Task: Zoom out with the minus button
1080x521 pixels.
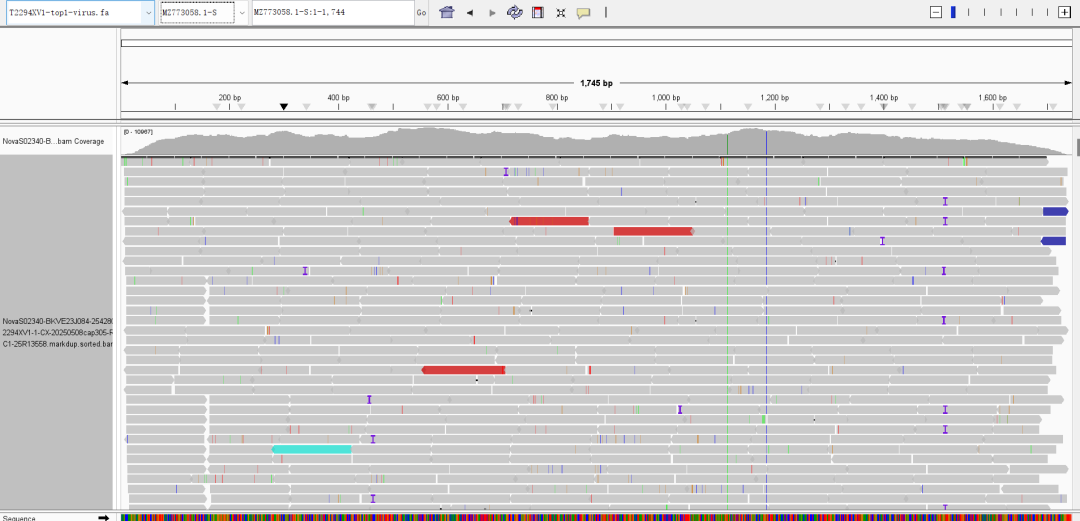Action: [x=936, y=12]
